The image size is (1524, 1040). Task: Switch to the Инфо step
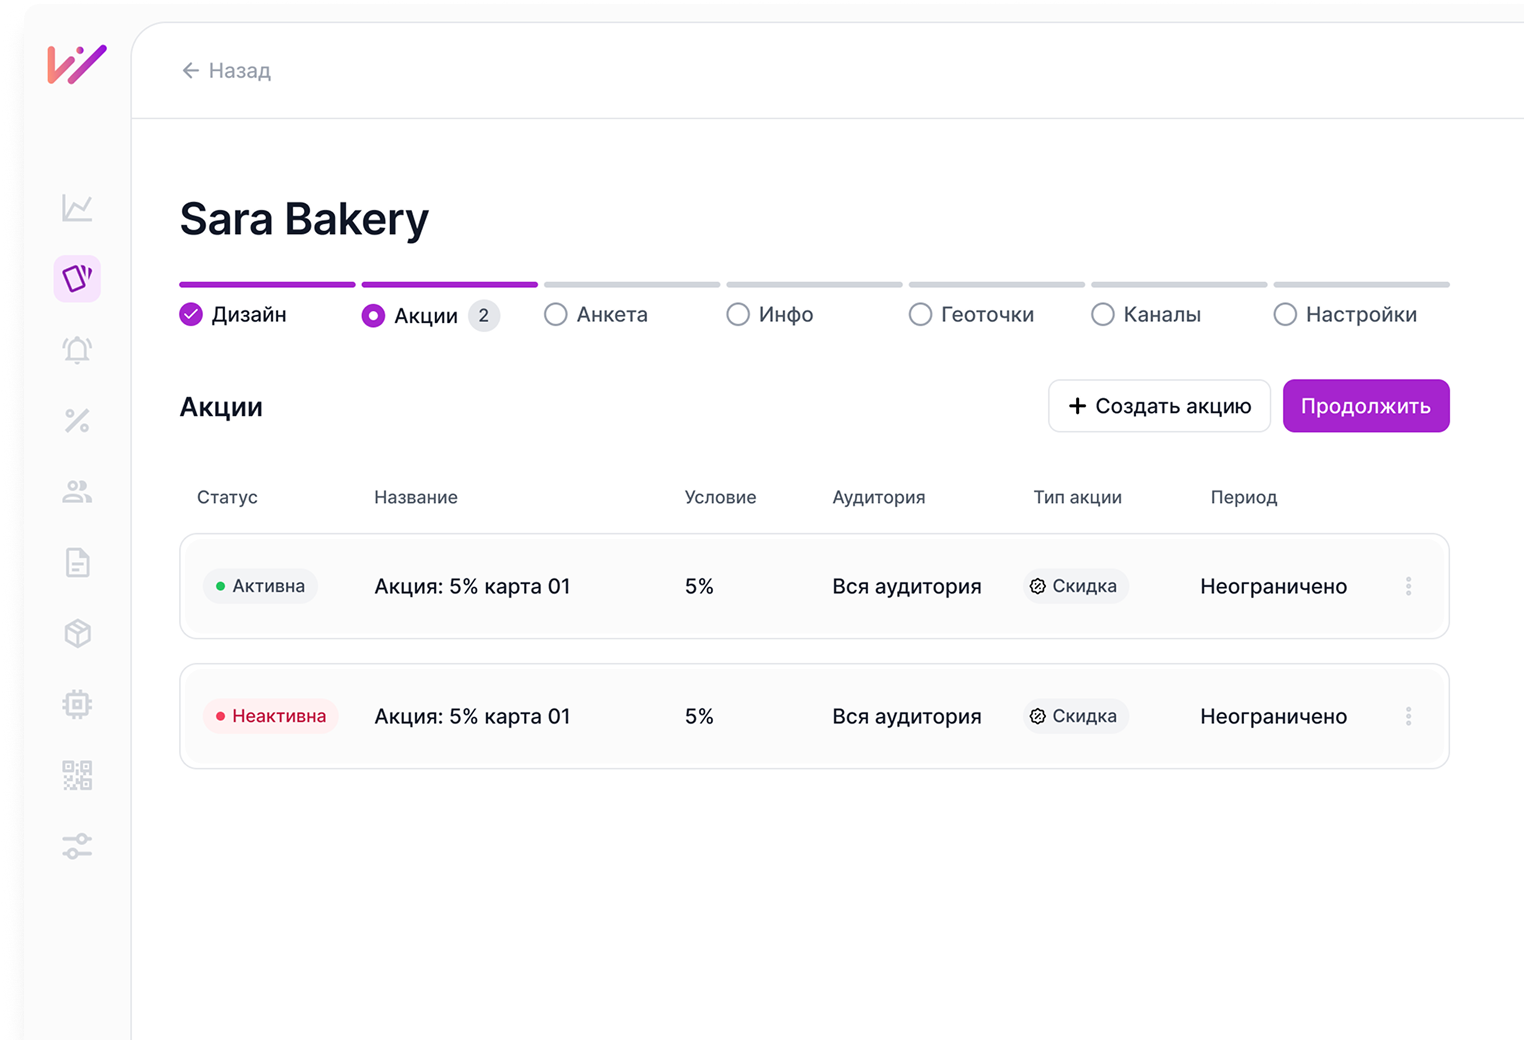[x=770, y=315]
